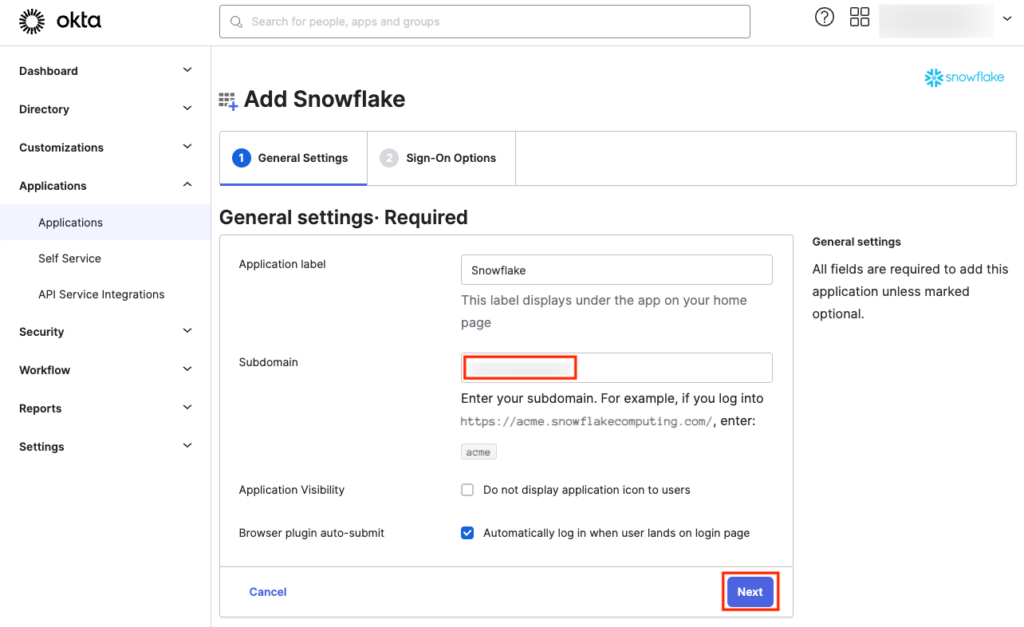Open the account dropdown at top right
The width and height of the screenshot is (1024, 627).
tap(1006, 17)
